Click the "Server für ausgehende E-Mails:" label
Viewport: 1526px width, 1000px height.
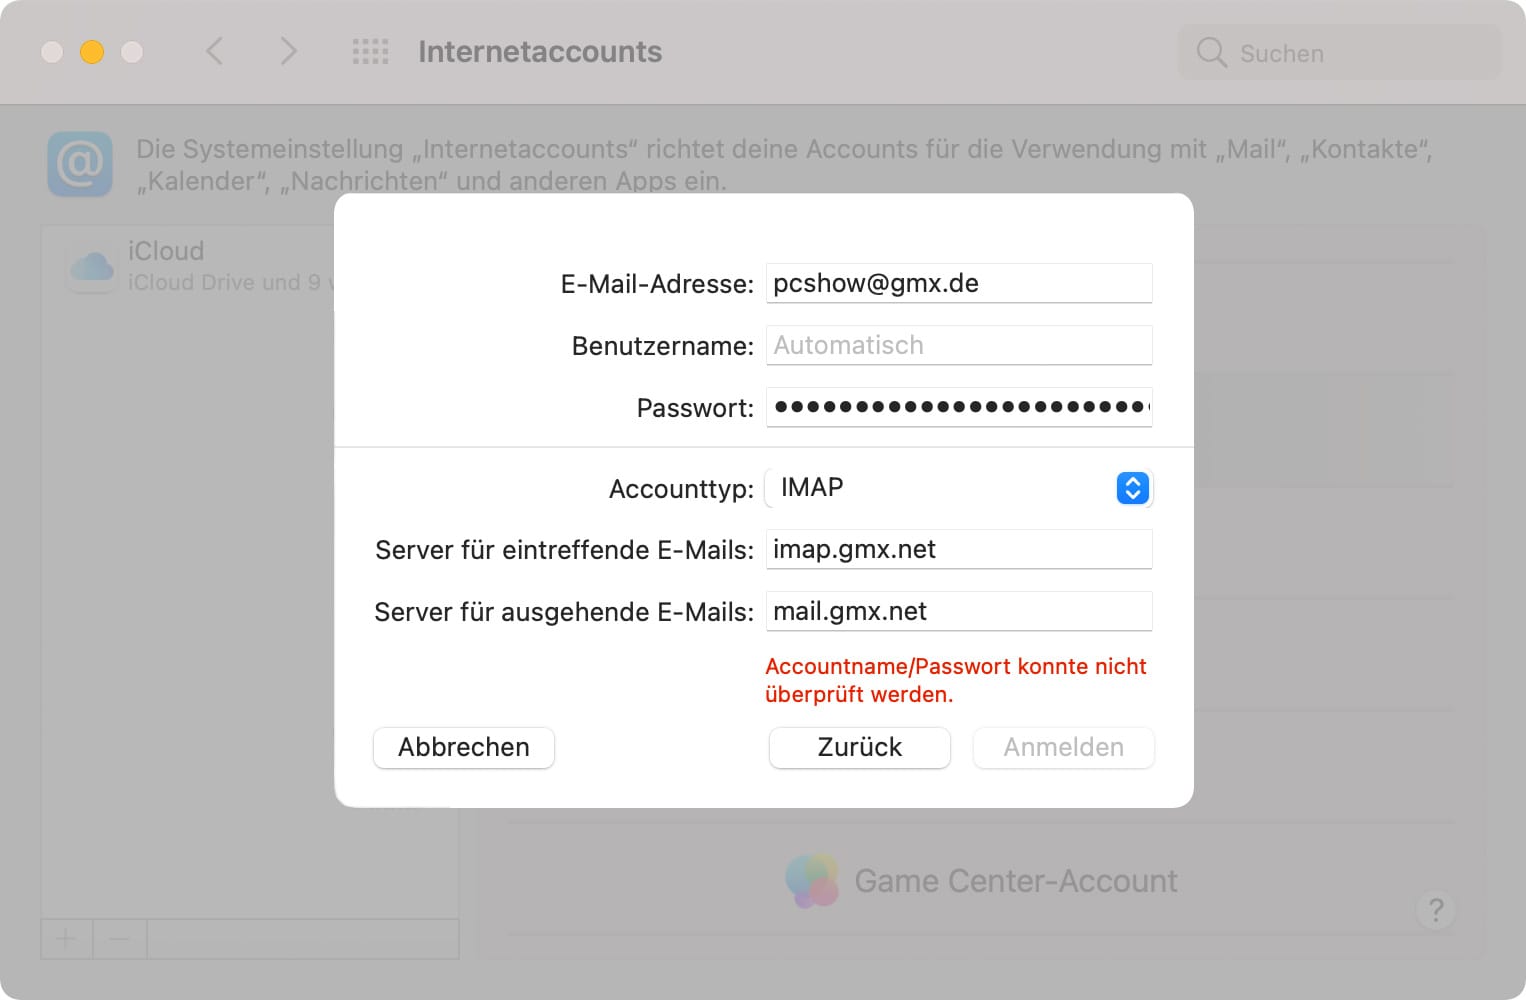pyautogui.click(x=564, y=612)
